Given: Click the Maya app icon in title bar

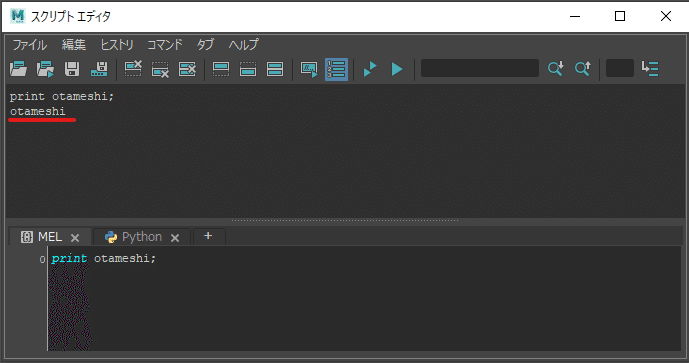Looking at the screenshot, I should pyautogui.click(x=18, y=16).
